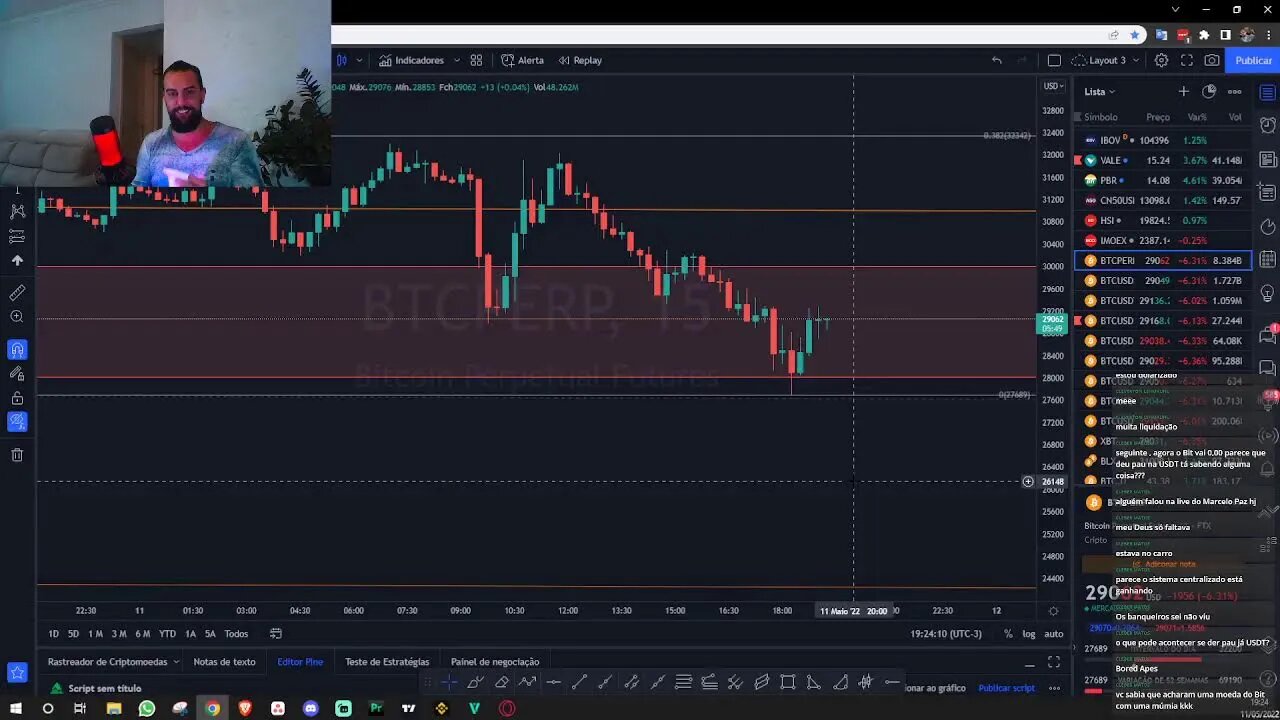Select Todos time range
Image resolution: width=1280 pixels, height=720 pixels.
coord(236,634)
